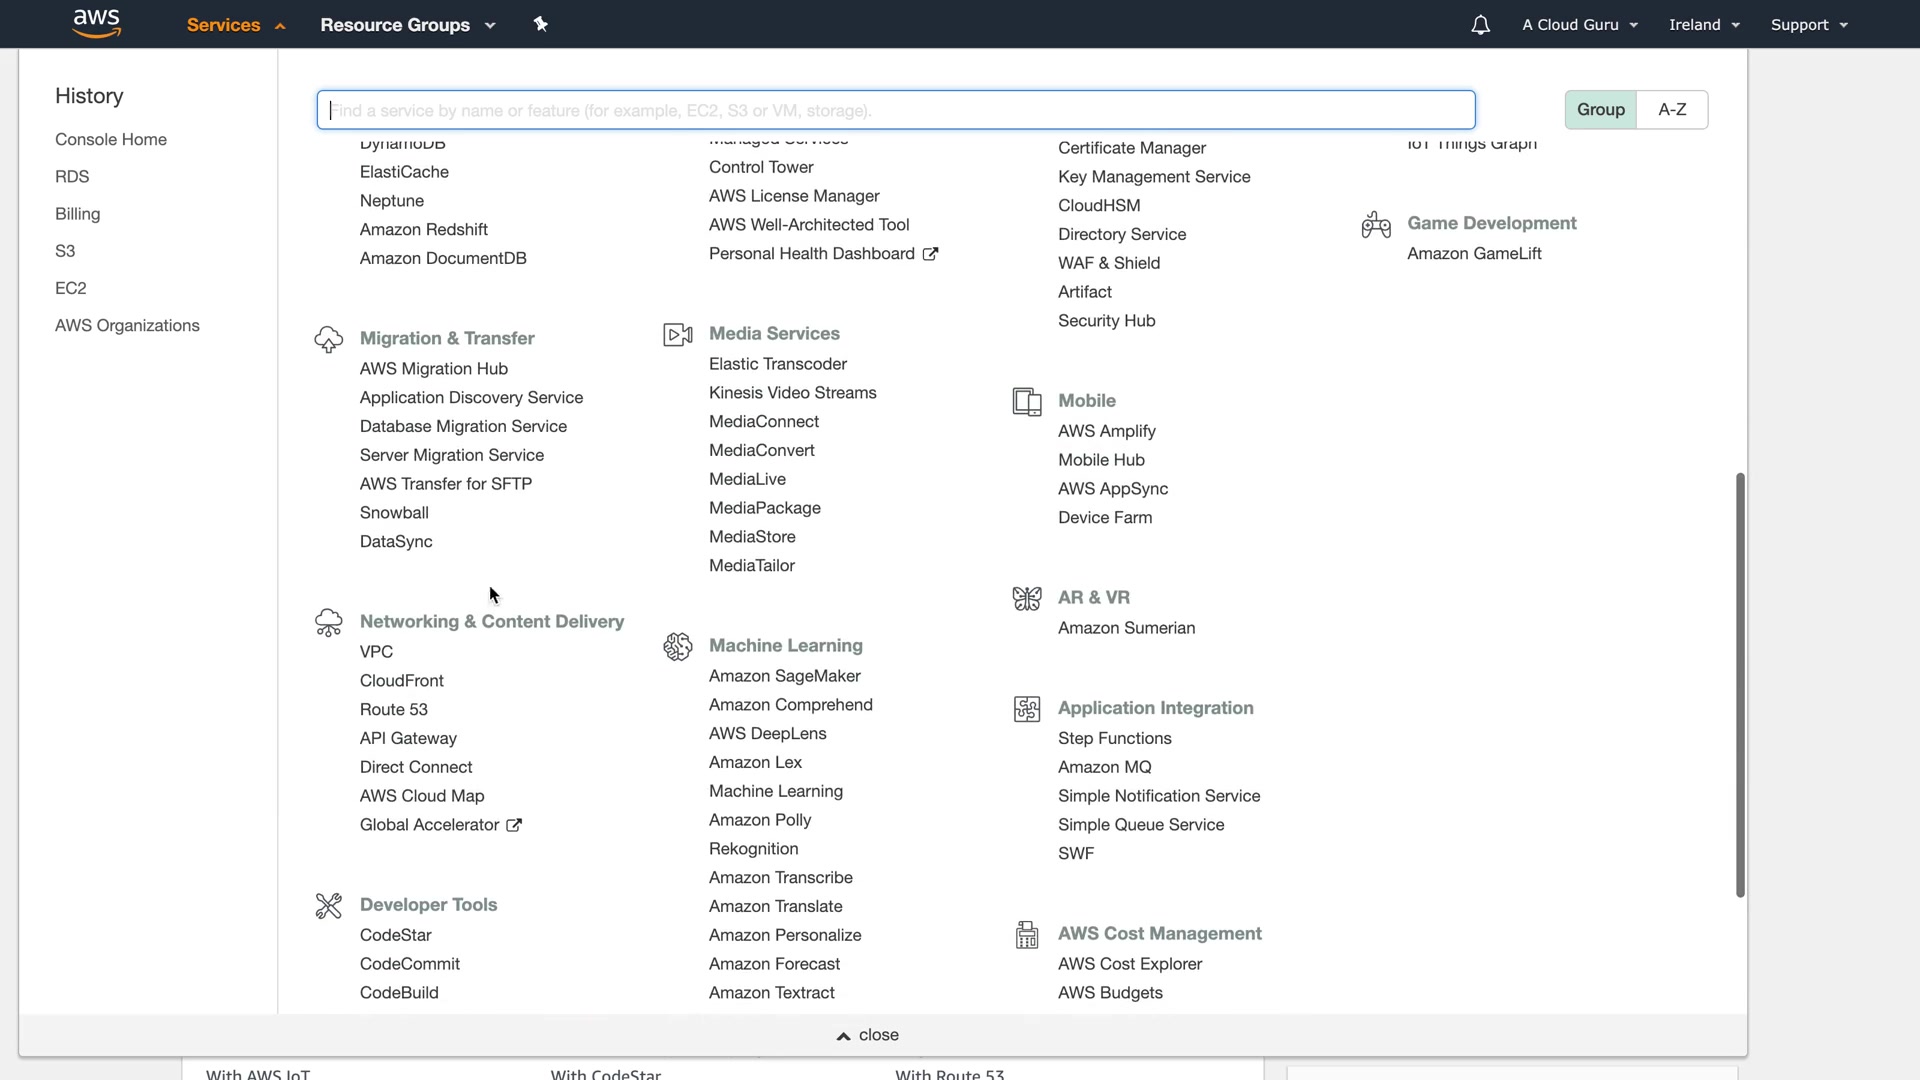Screen dimensions: 1920x1080
Task: Open the A Cloud Guru account menu
Action: tap(1580, 25)
